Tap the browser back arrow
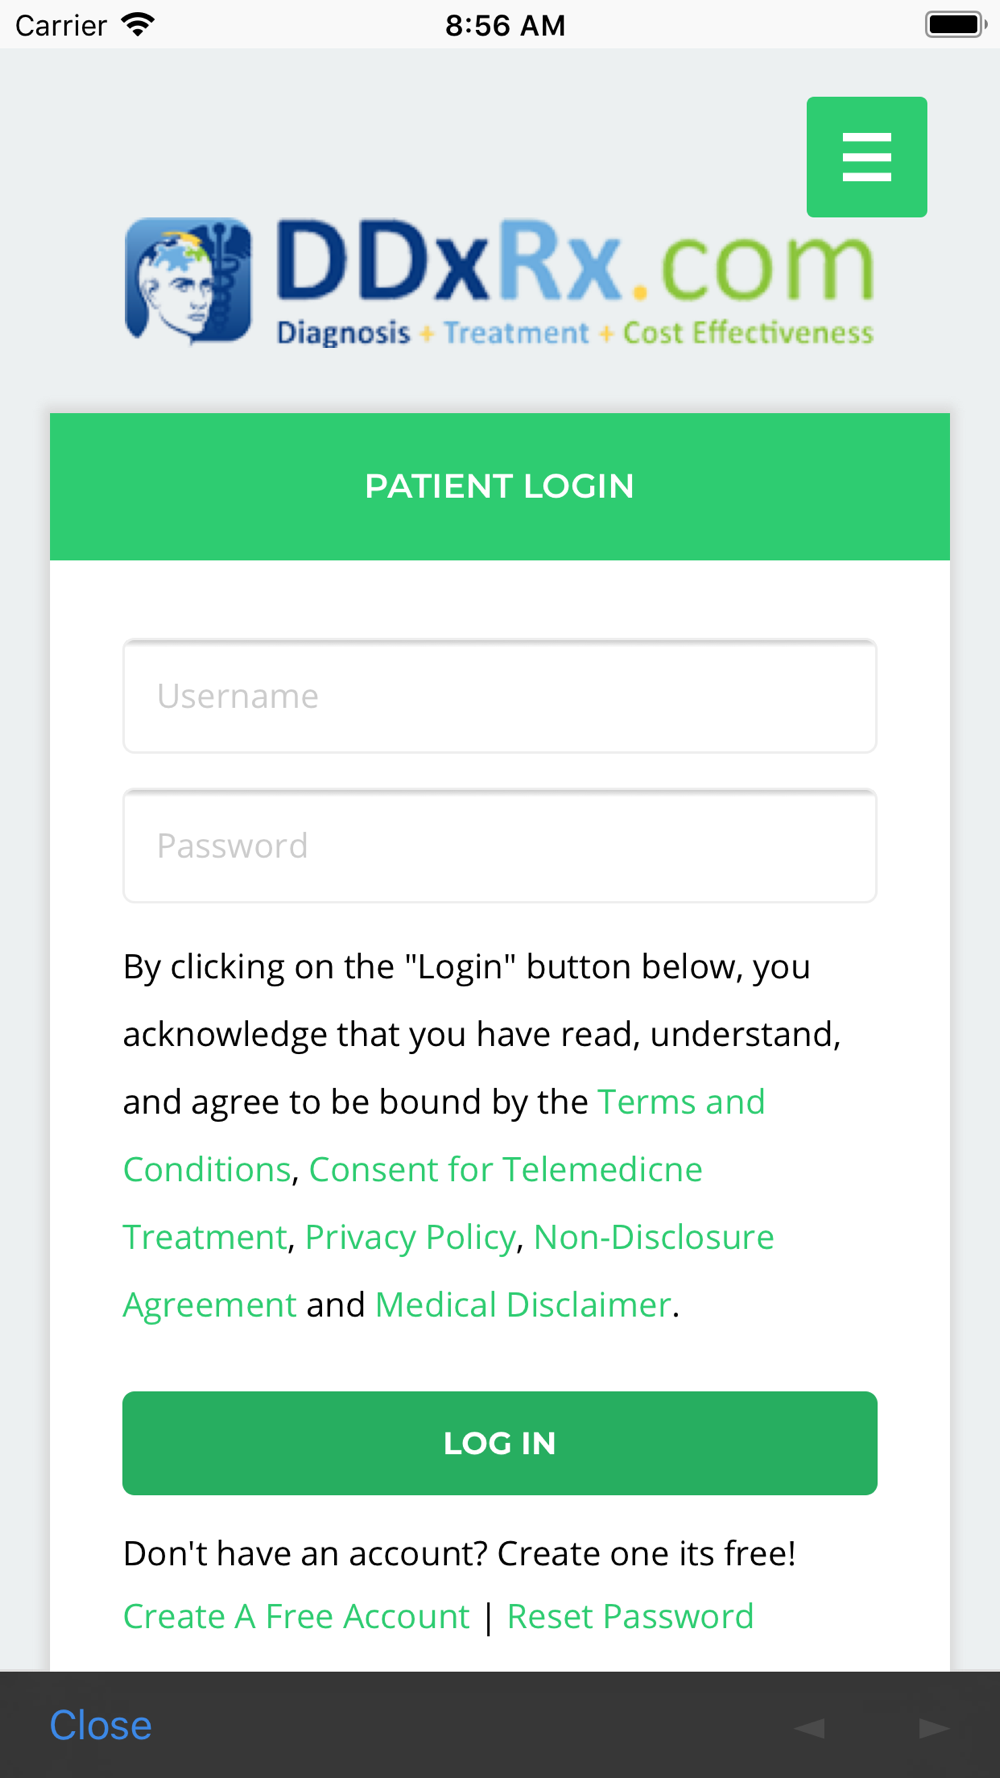The image size is (1000, 1778). 810,1727
